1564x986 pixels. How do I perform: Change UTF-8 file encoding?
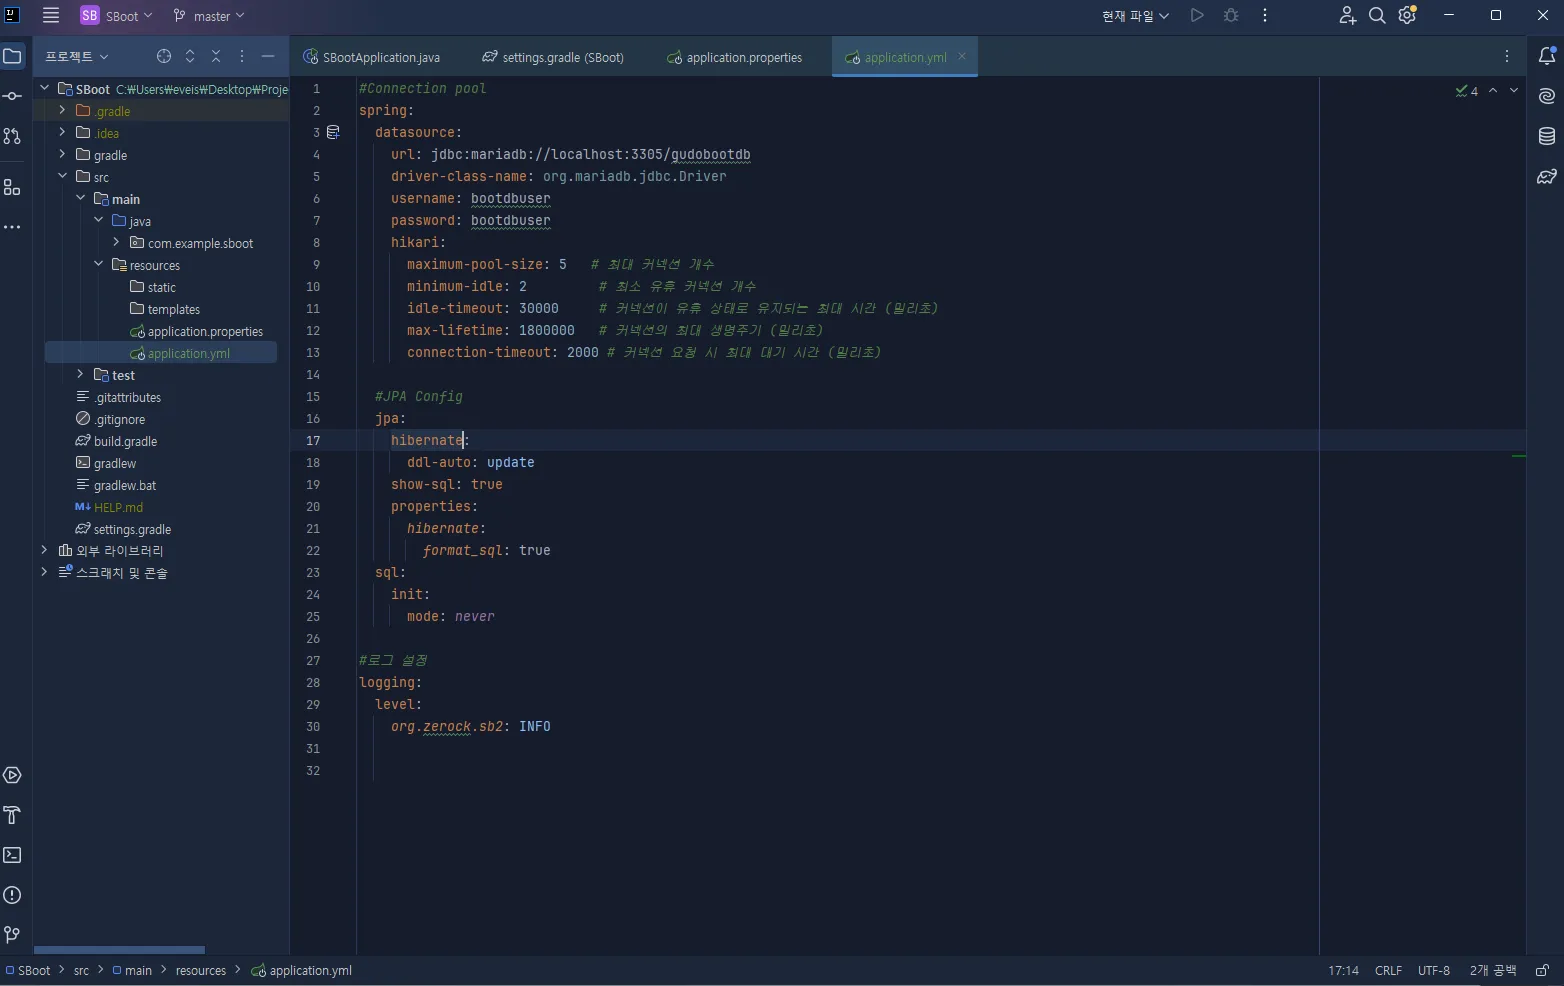point(1434,970)
